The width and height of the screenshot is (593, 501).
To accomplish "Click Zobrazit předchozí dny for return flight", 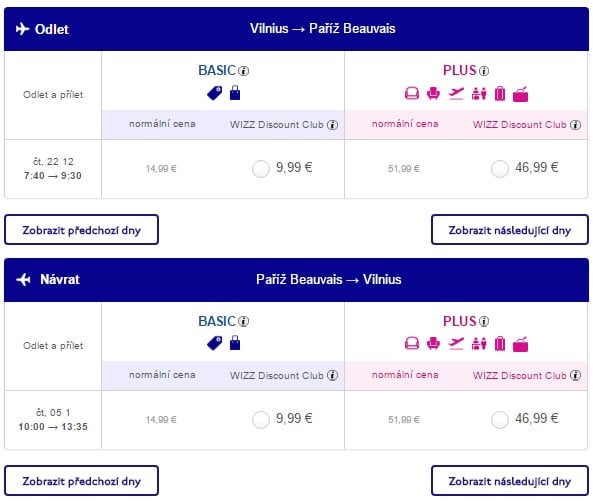I will click(x=81, y=481).
